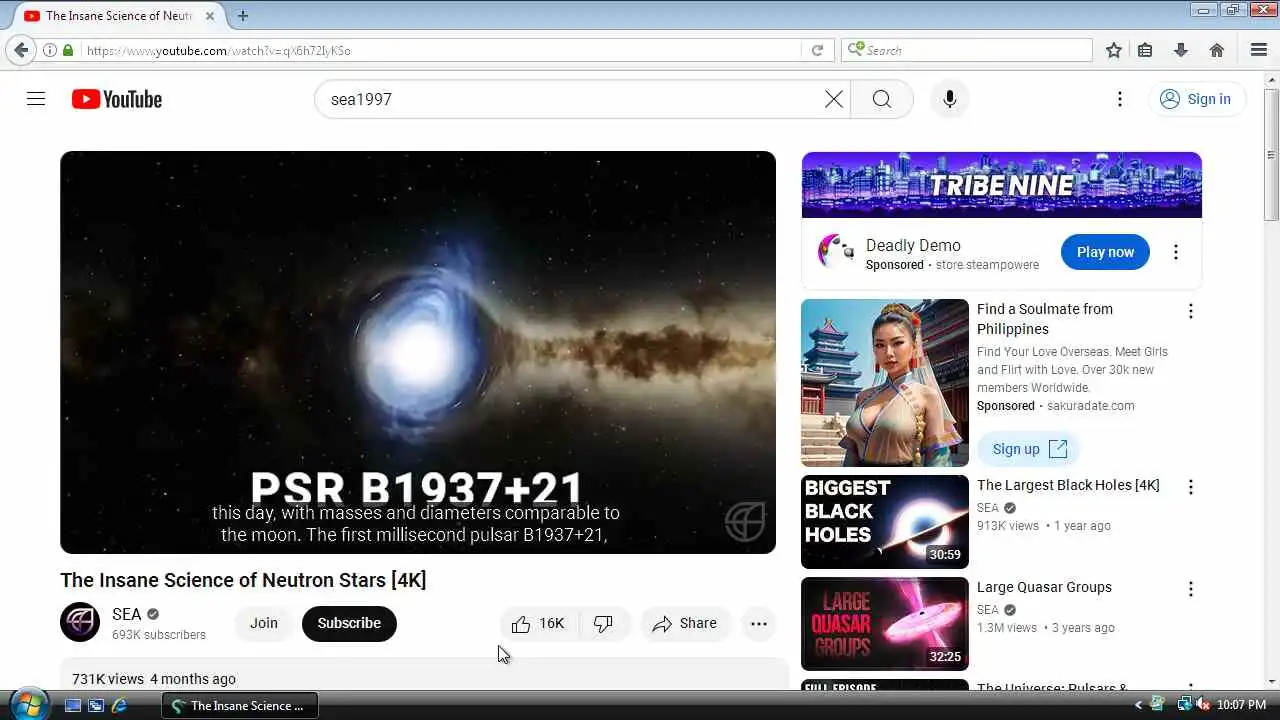
Task: Open Find a Soulmate ad thumbnail
Action: (885, 383)
